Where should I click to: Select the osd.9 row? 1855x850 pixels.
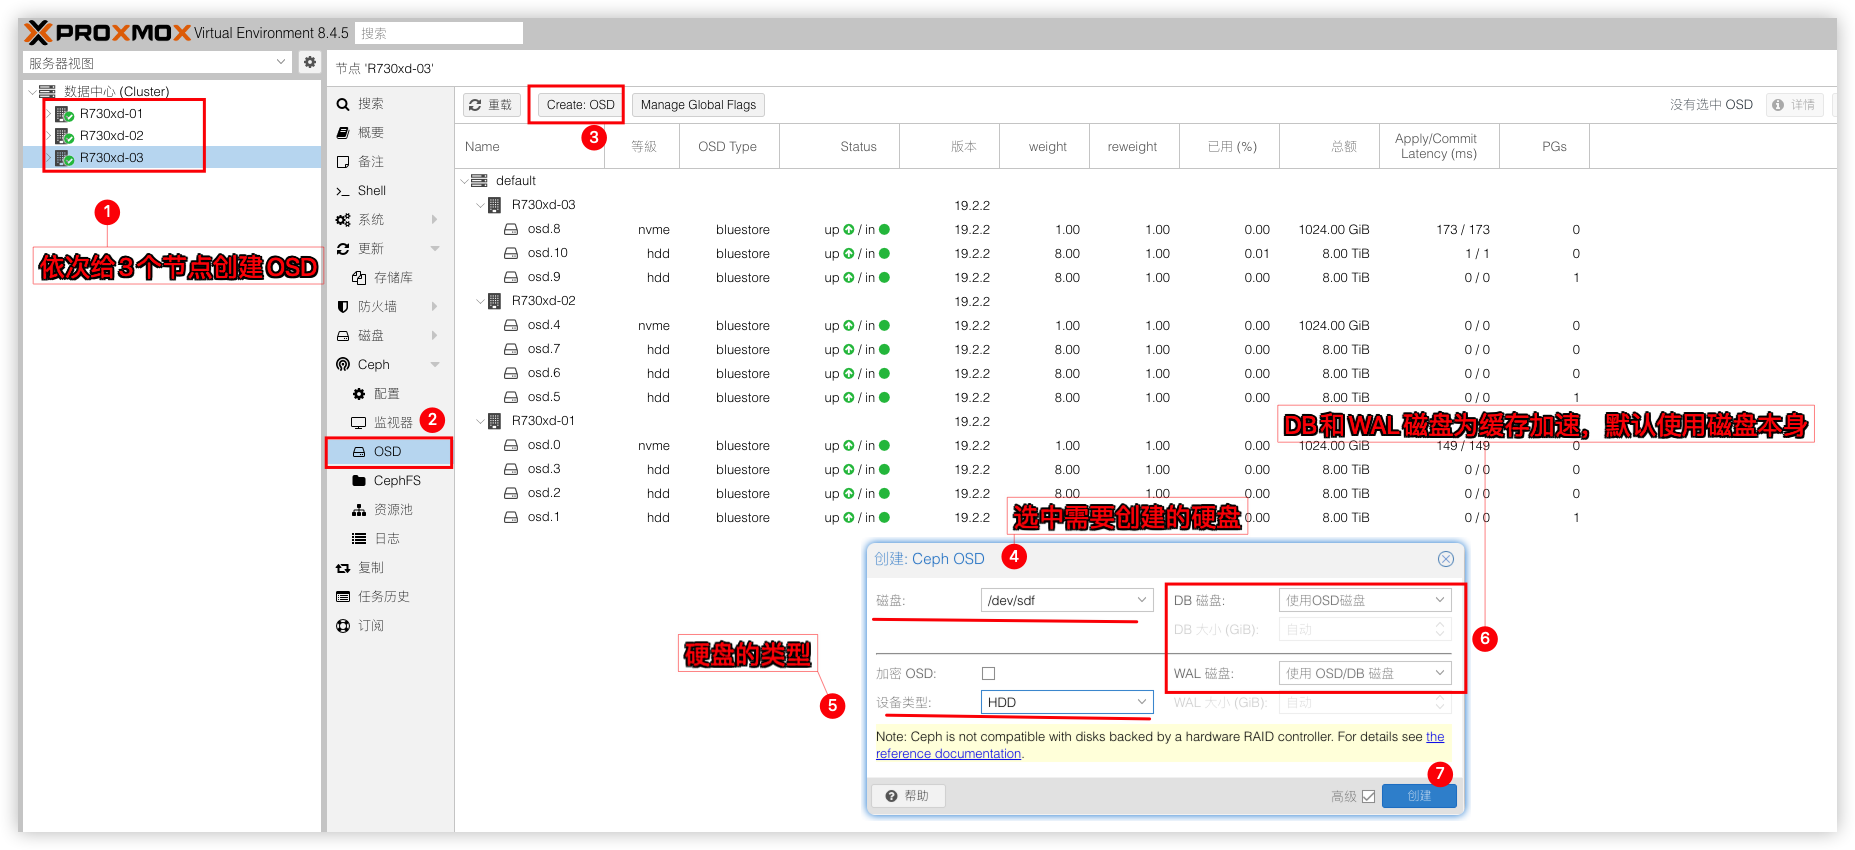(1145, 277)
